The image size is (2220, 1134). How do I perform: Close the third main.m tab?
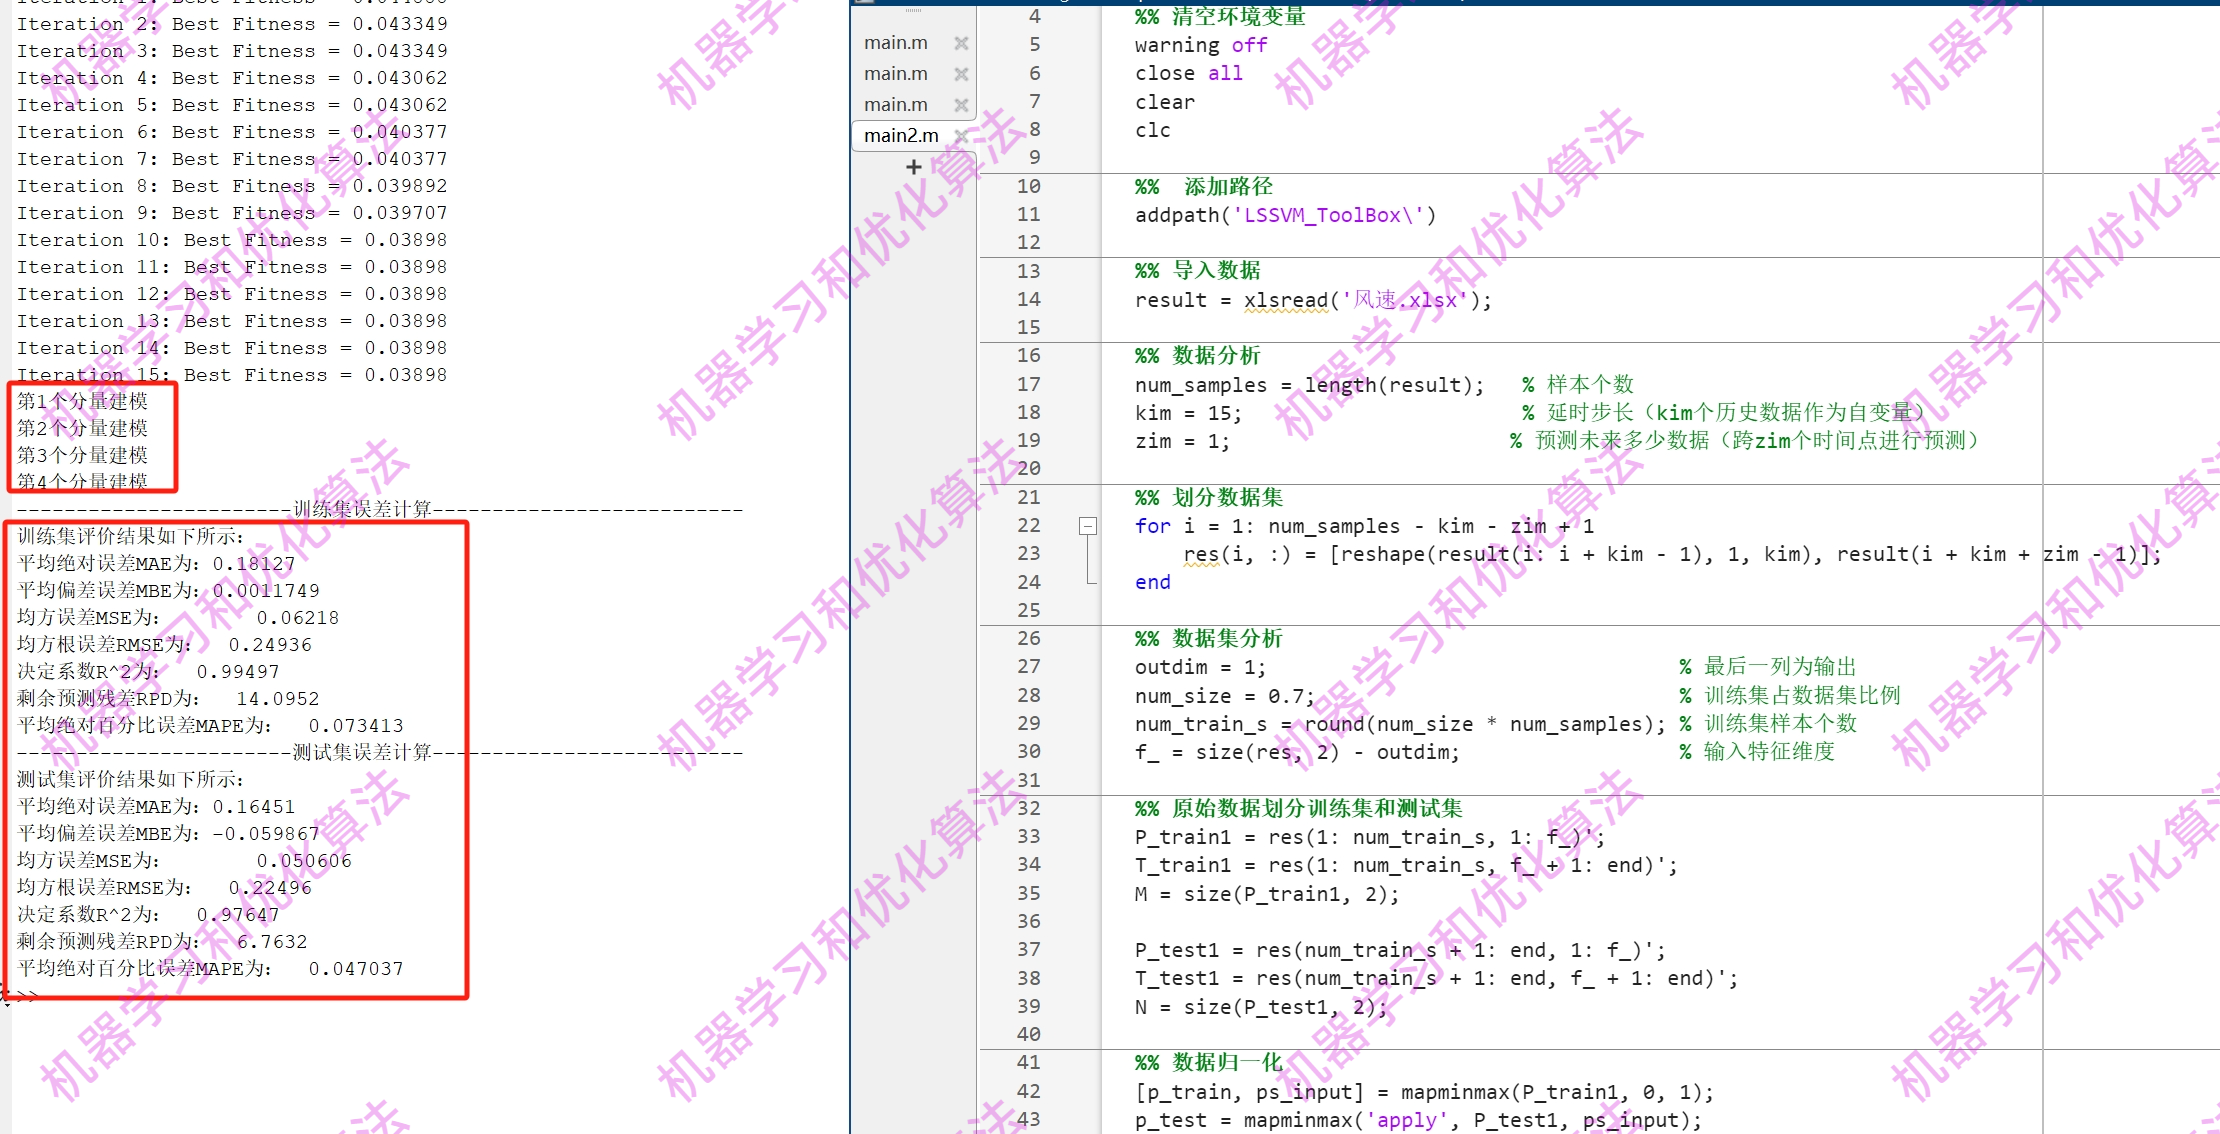tap(961, 105)
